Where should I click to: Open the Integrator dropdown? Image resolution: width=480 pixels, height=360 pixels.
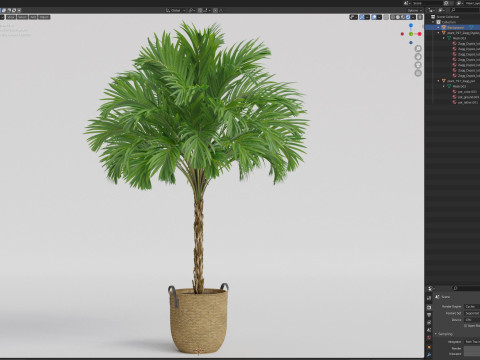(x=472, y=342)
